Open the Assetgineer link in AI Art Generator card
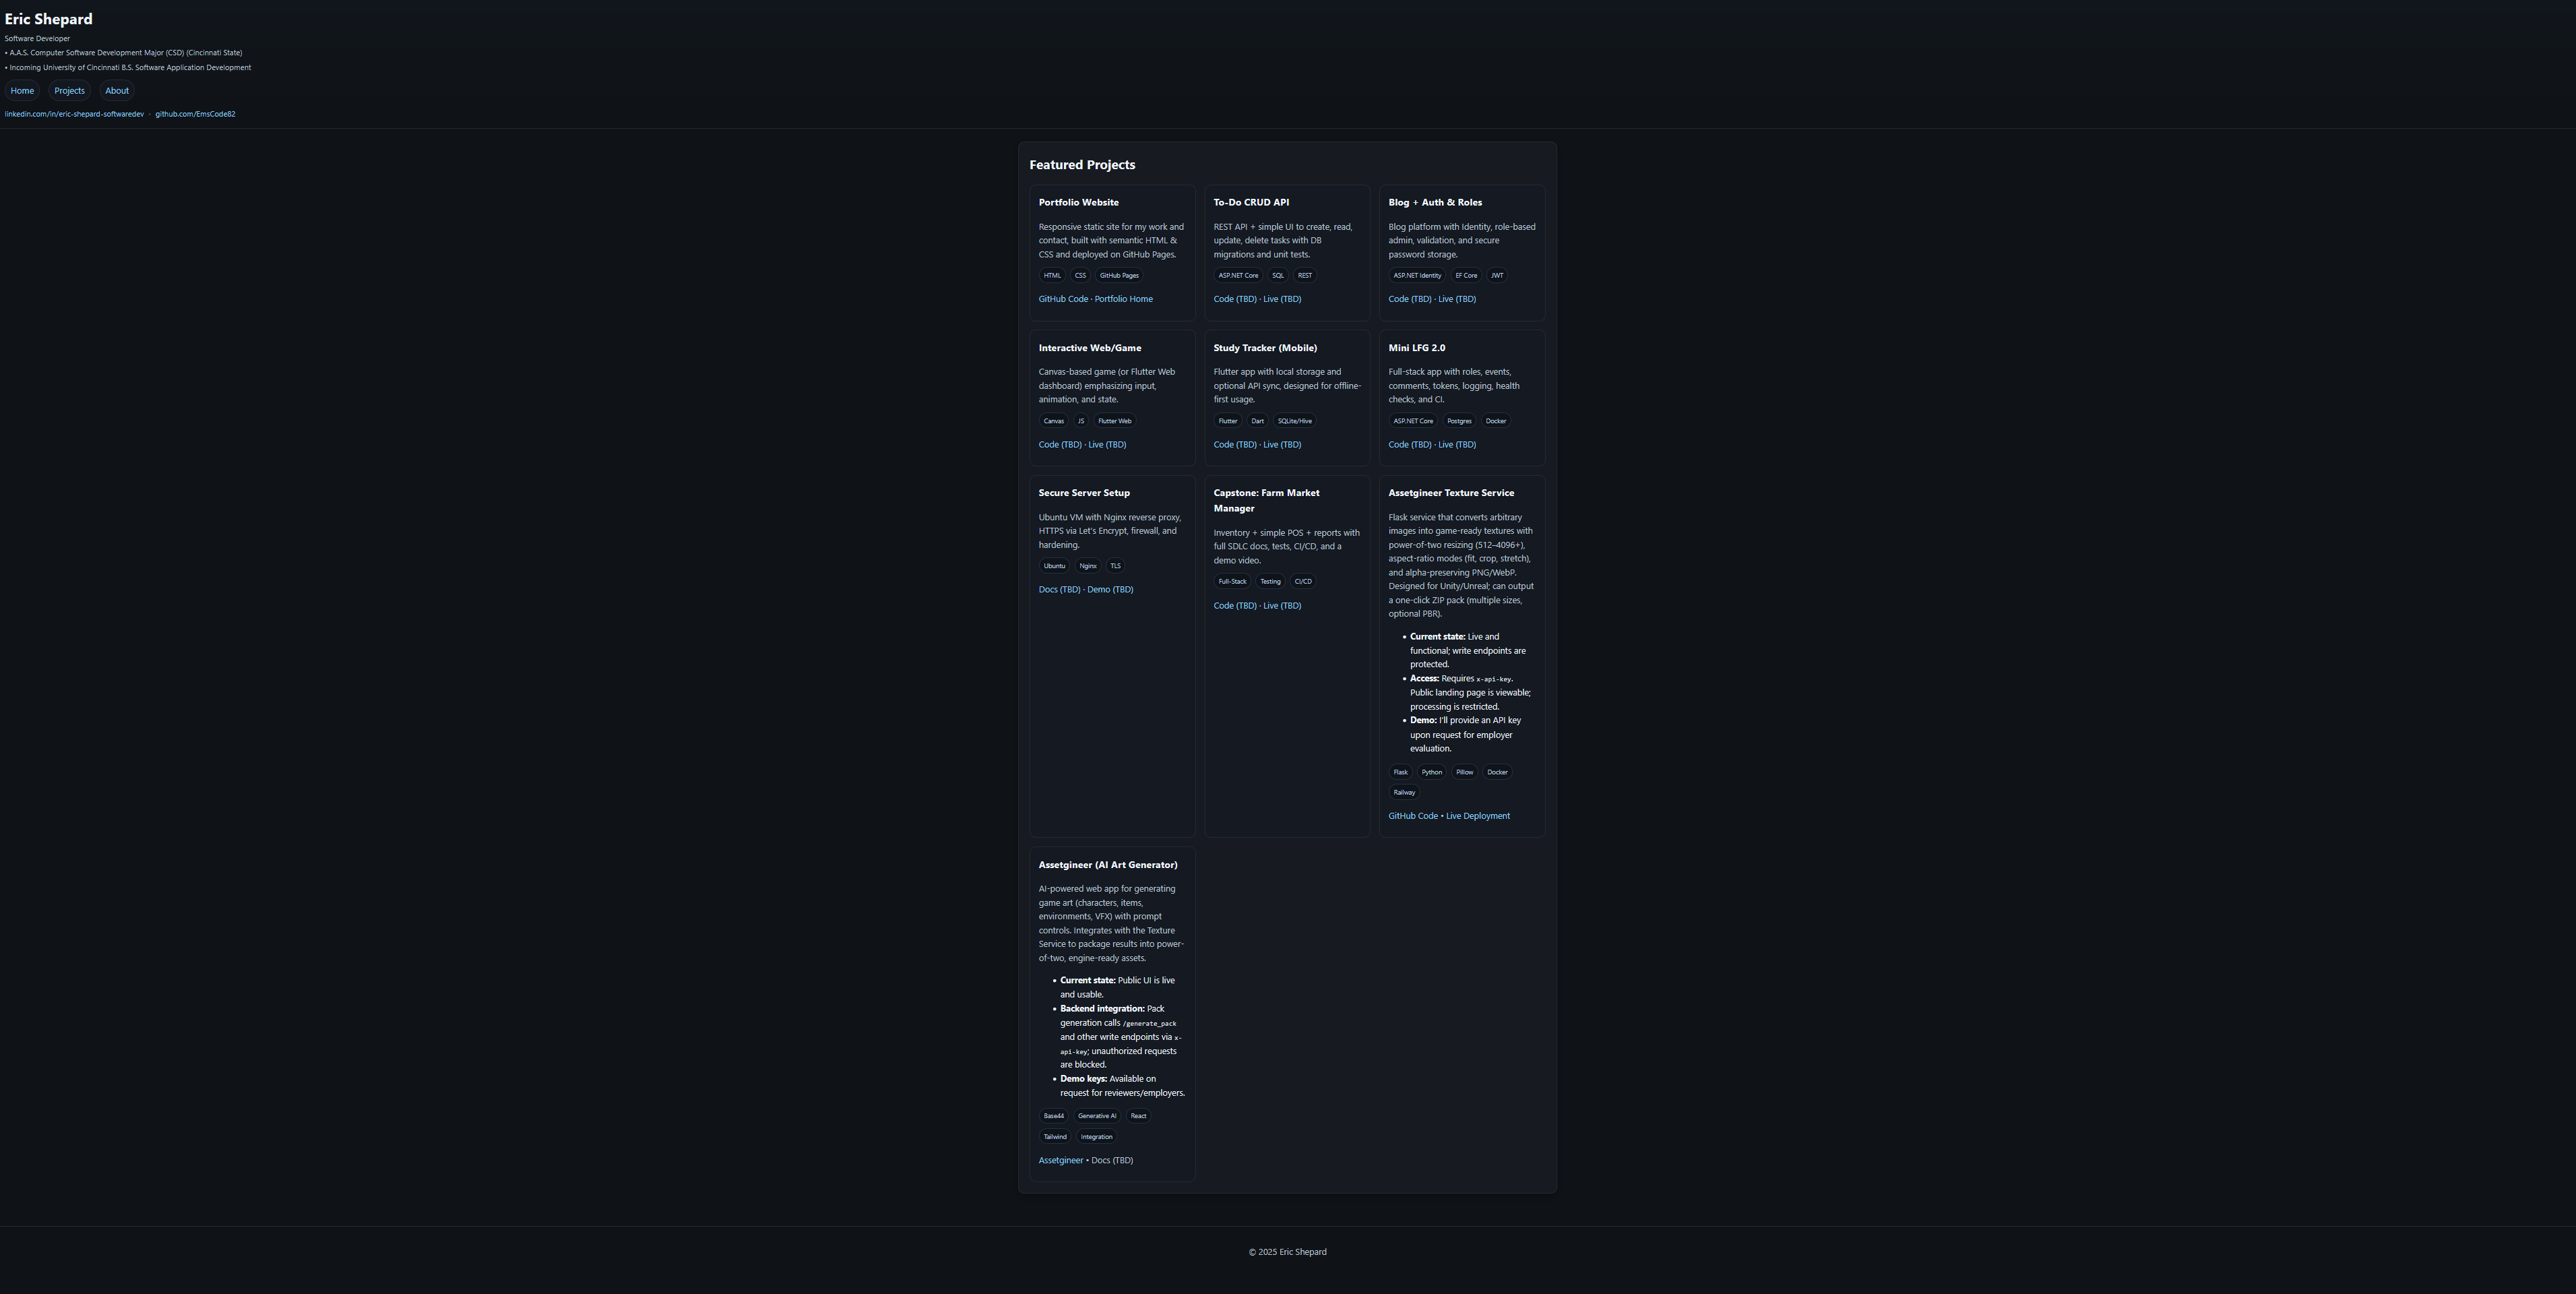This screenshot has height=1294, width=2576. pyautogui.click(x=1061, y=1161)
